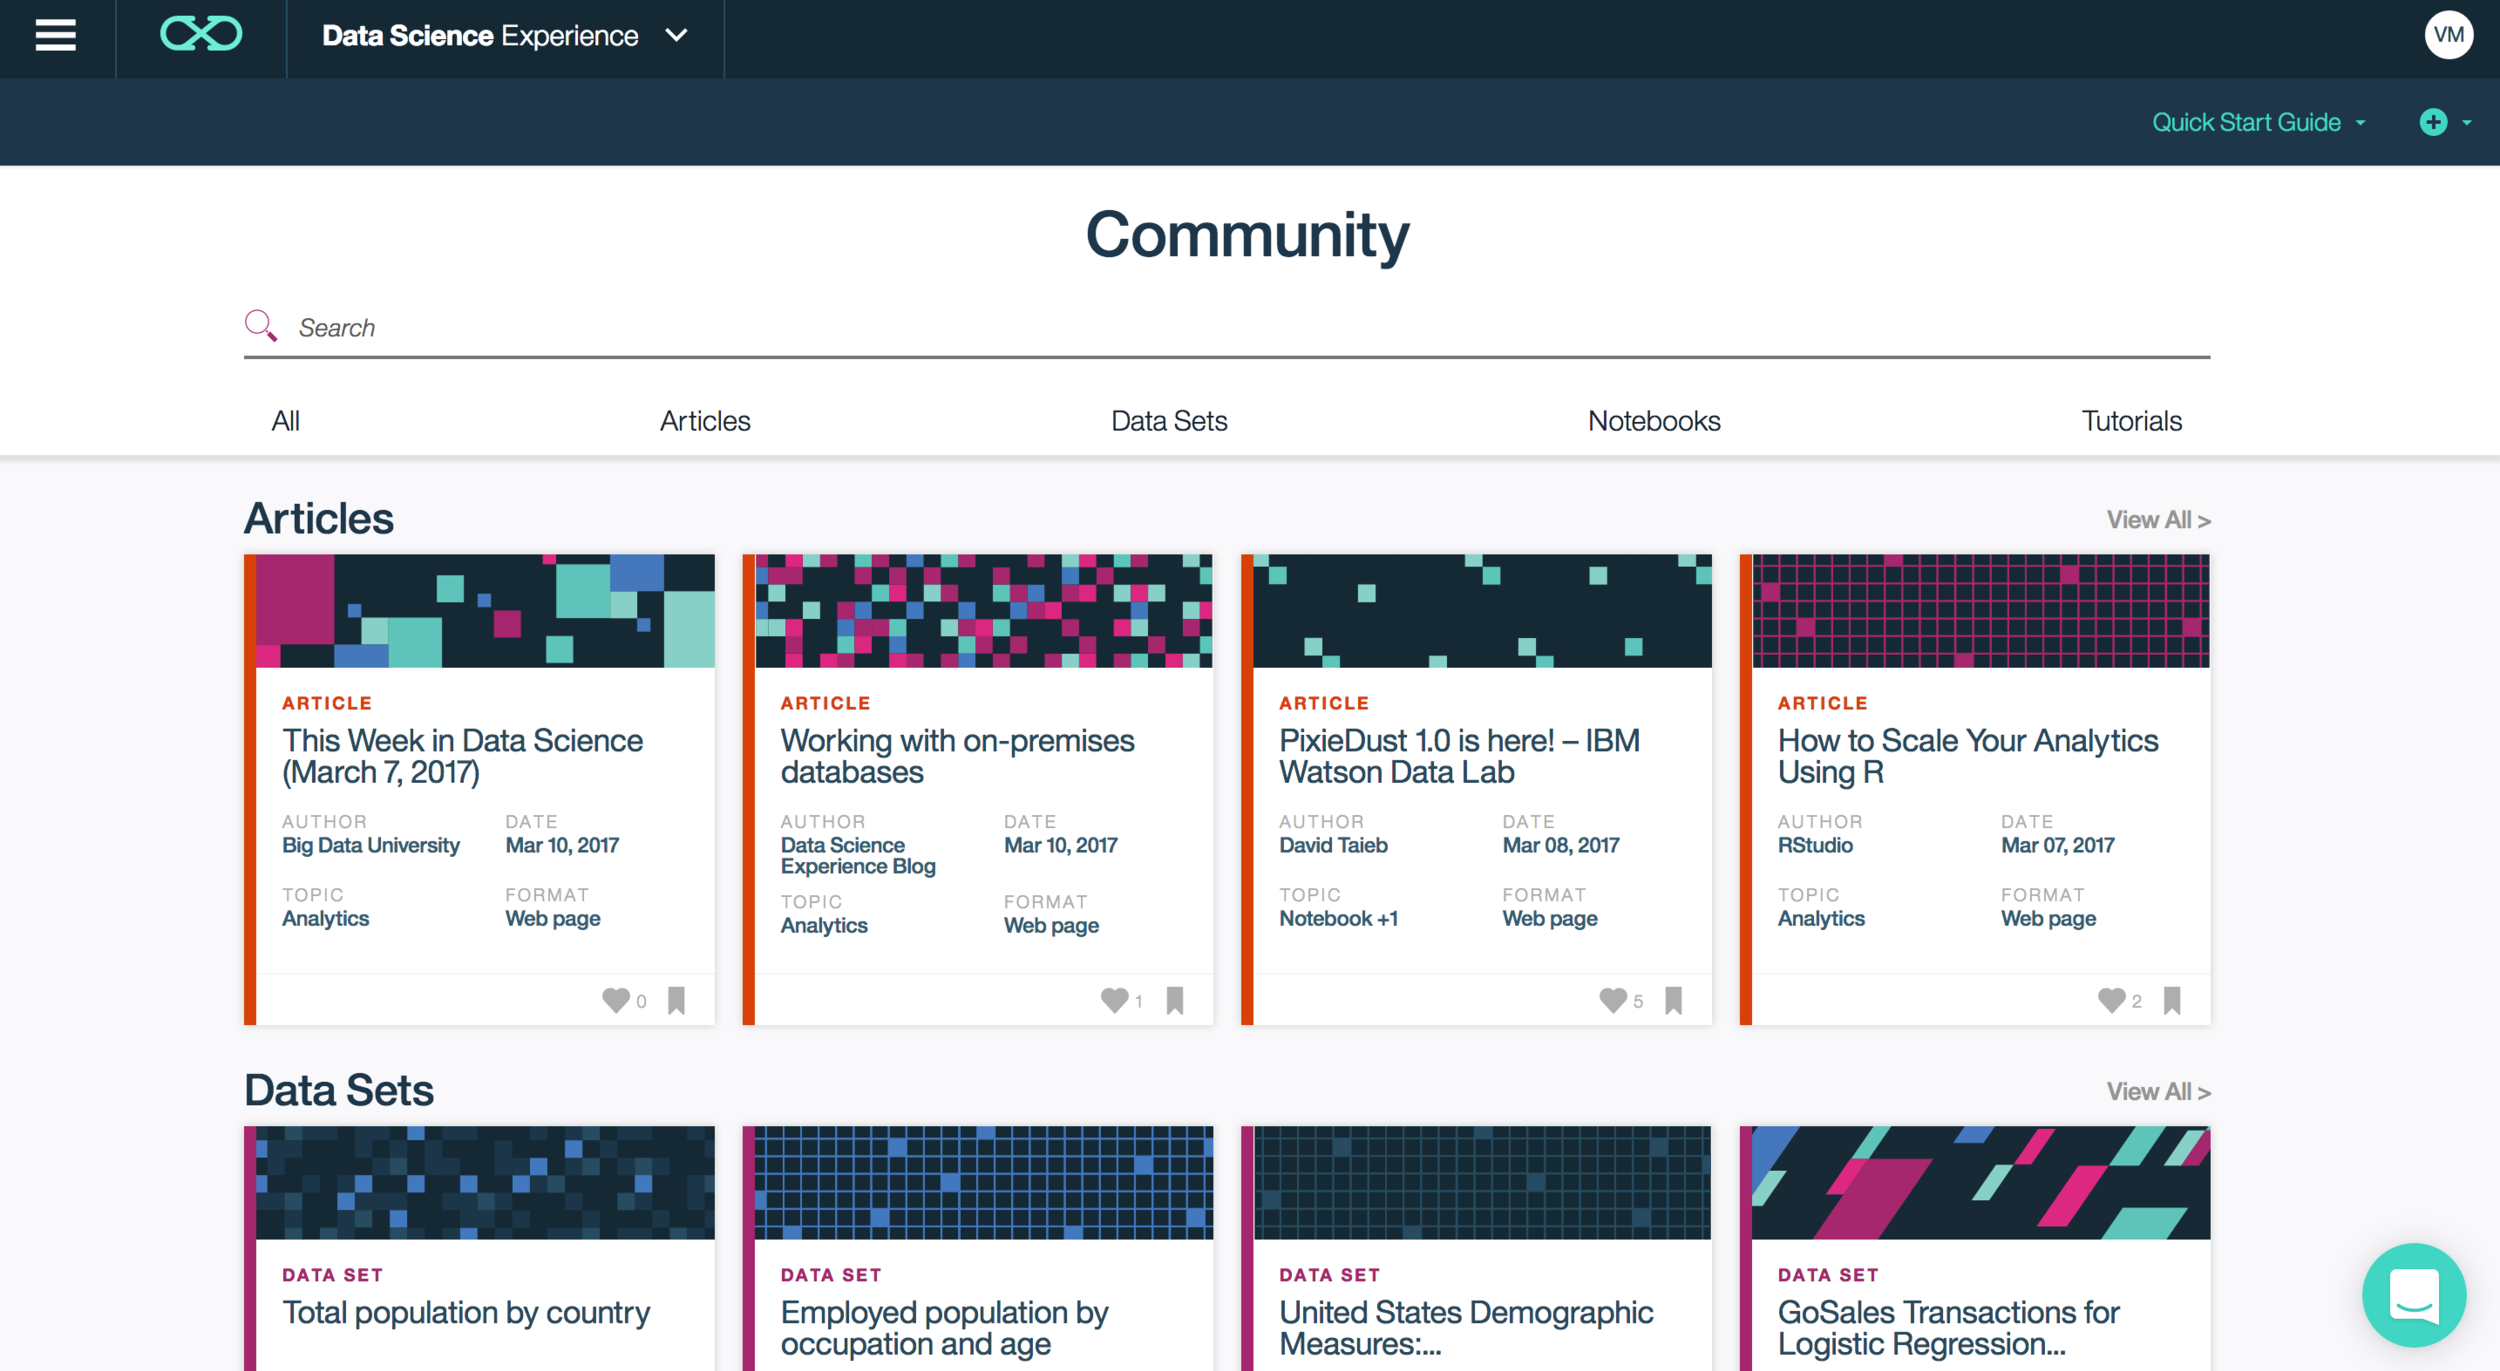Image resolution: width=2500 pixels, height=1371 pixels.
Task: Click the Notebook +1 topic
Action: pyautogui.click(x=1338, y=919)
